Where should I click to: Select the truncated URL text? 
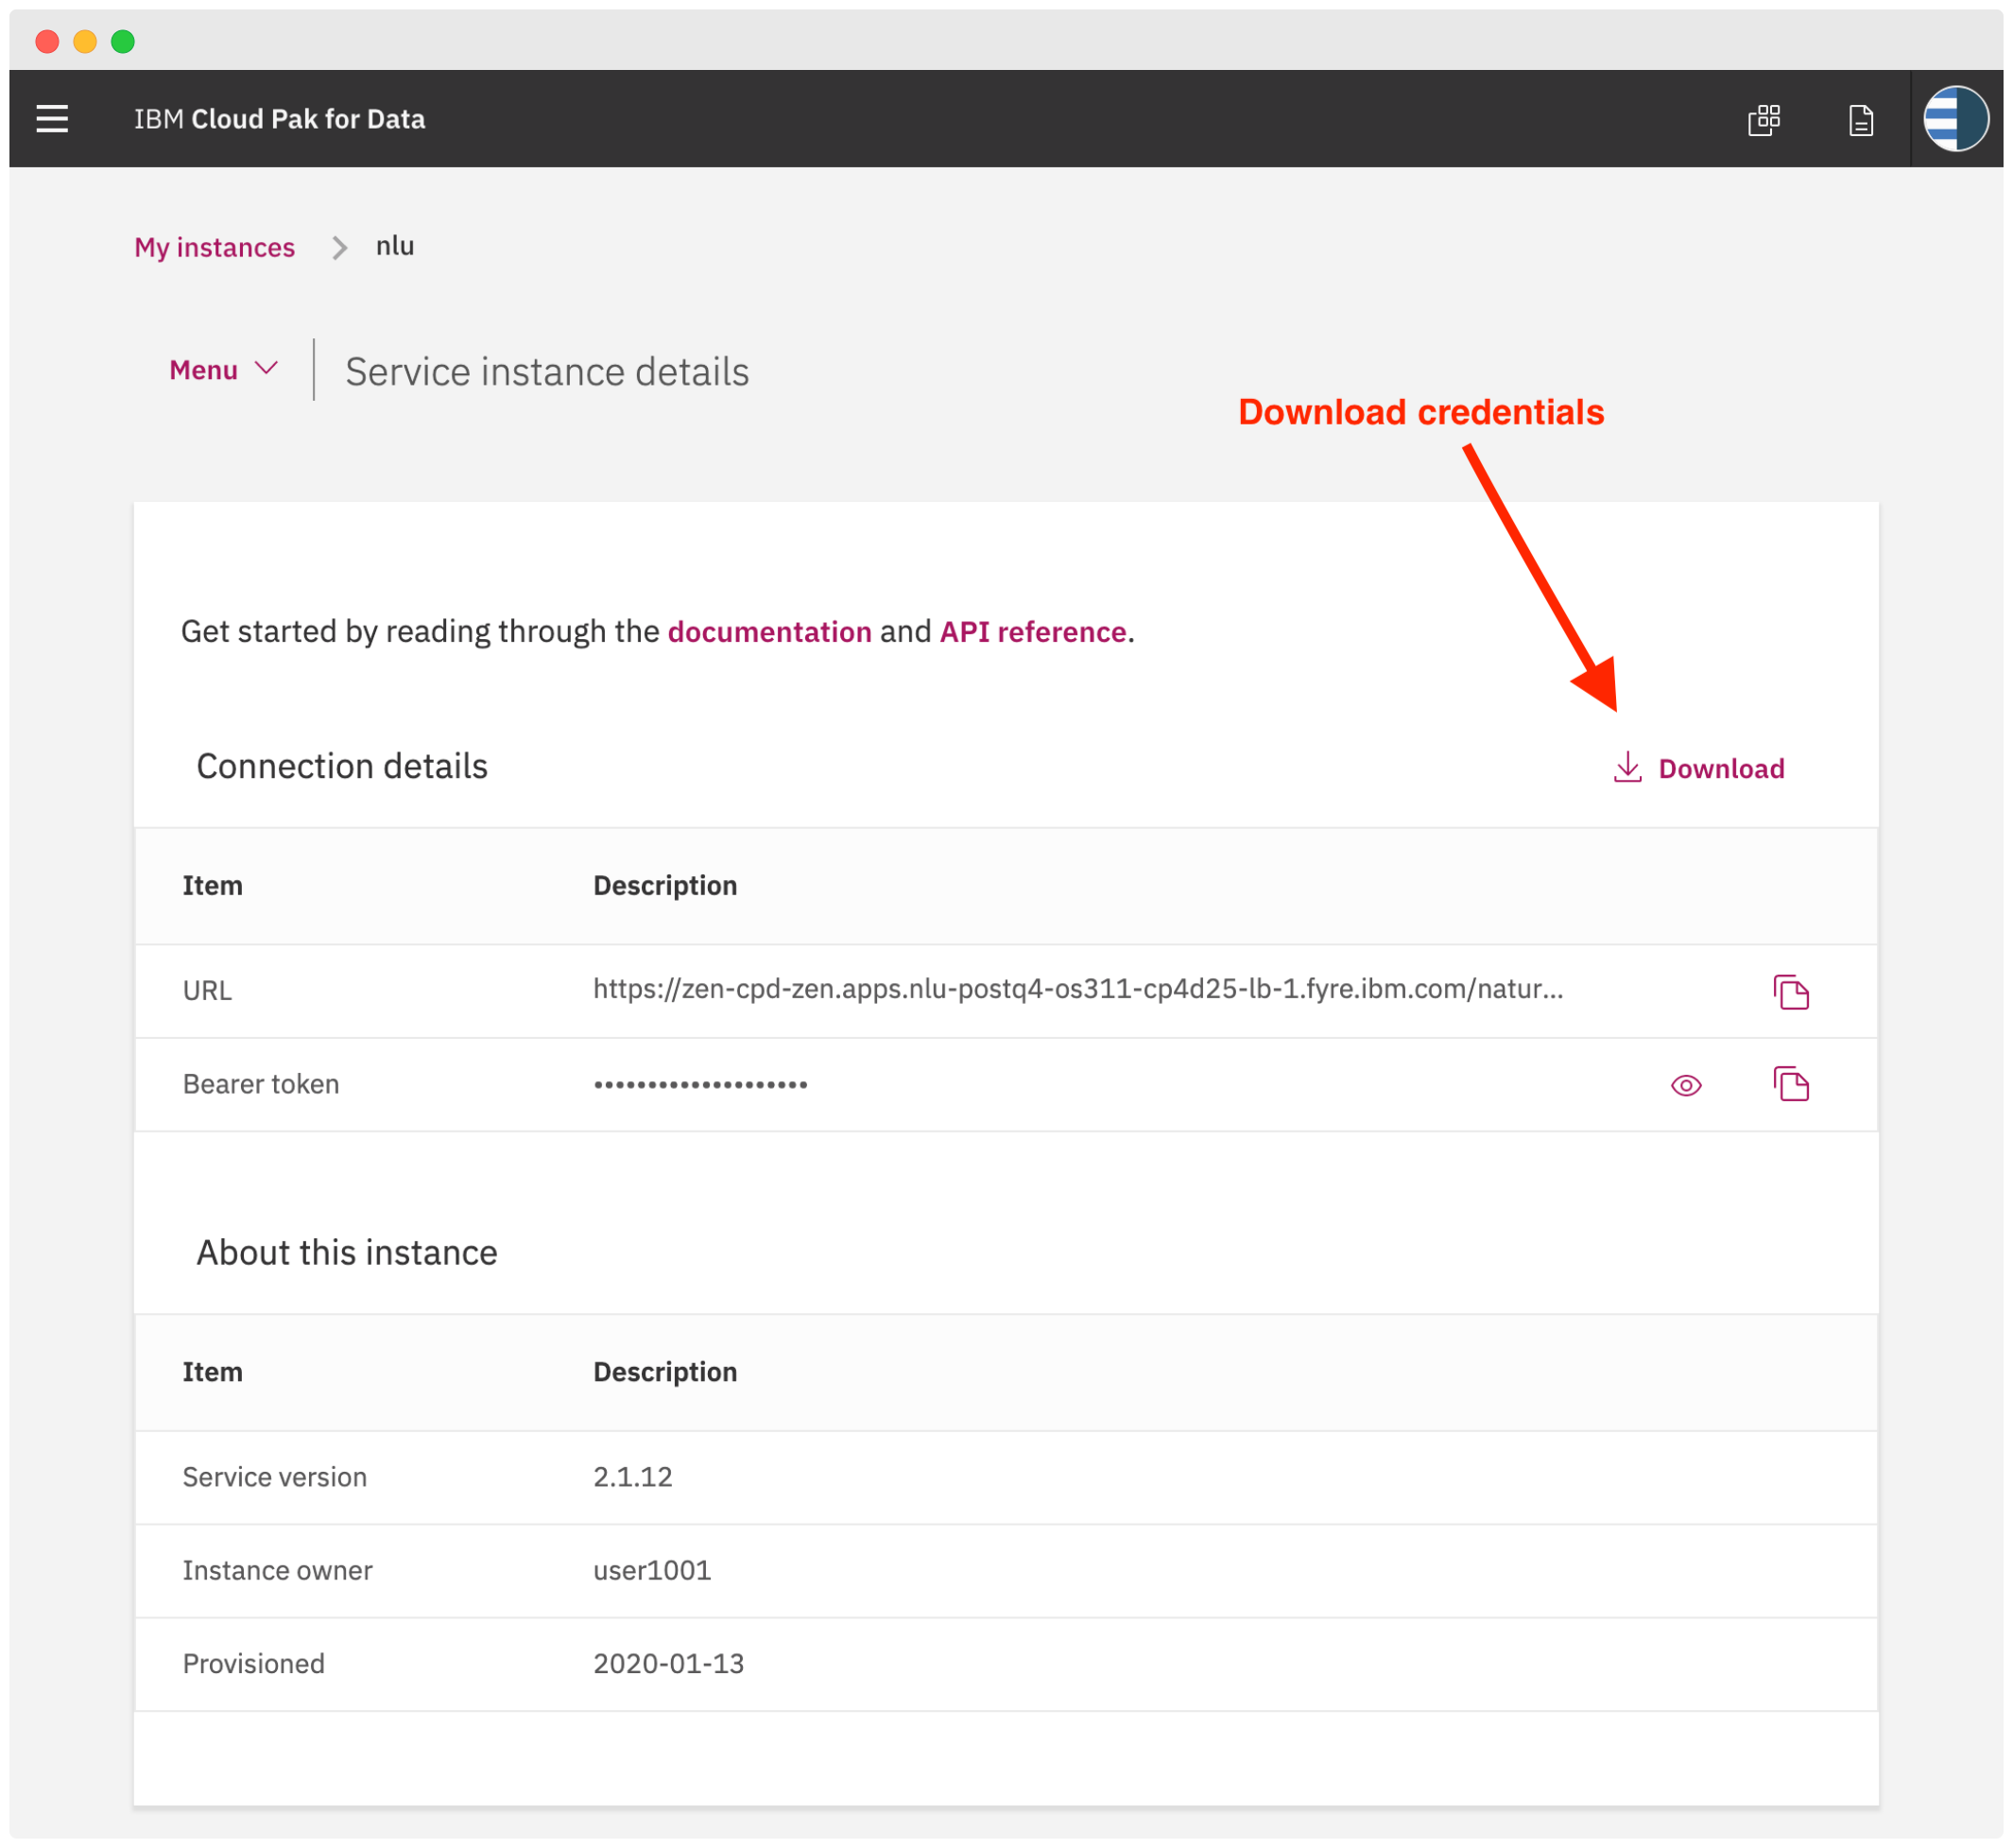[x=1078, y=989]
